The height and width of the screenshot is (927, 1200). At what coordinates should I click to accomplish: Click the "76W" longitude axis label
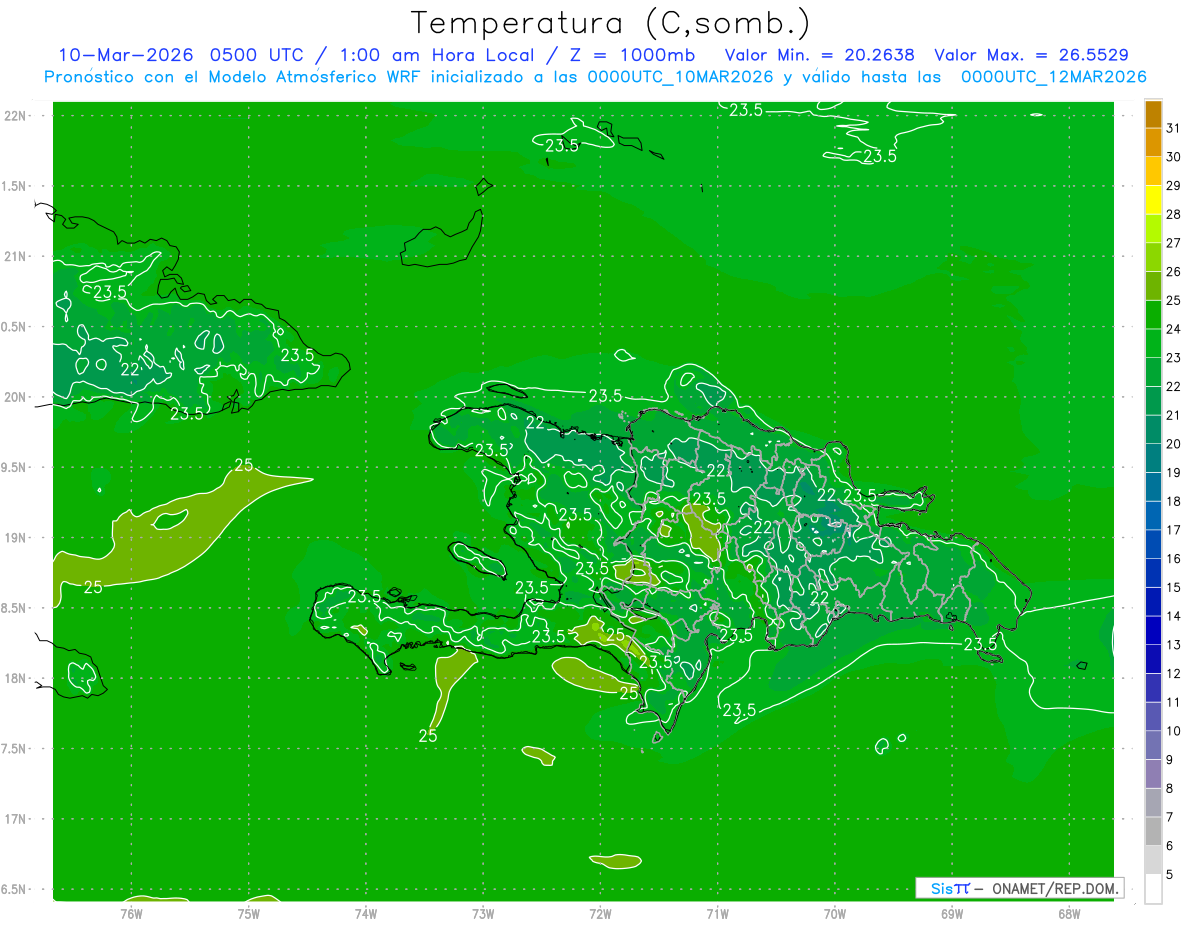(131, 913)
